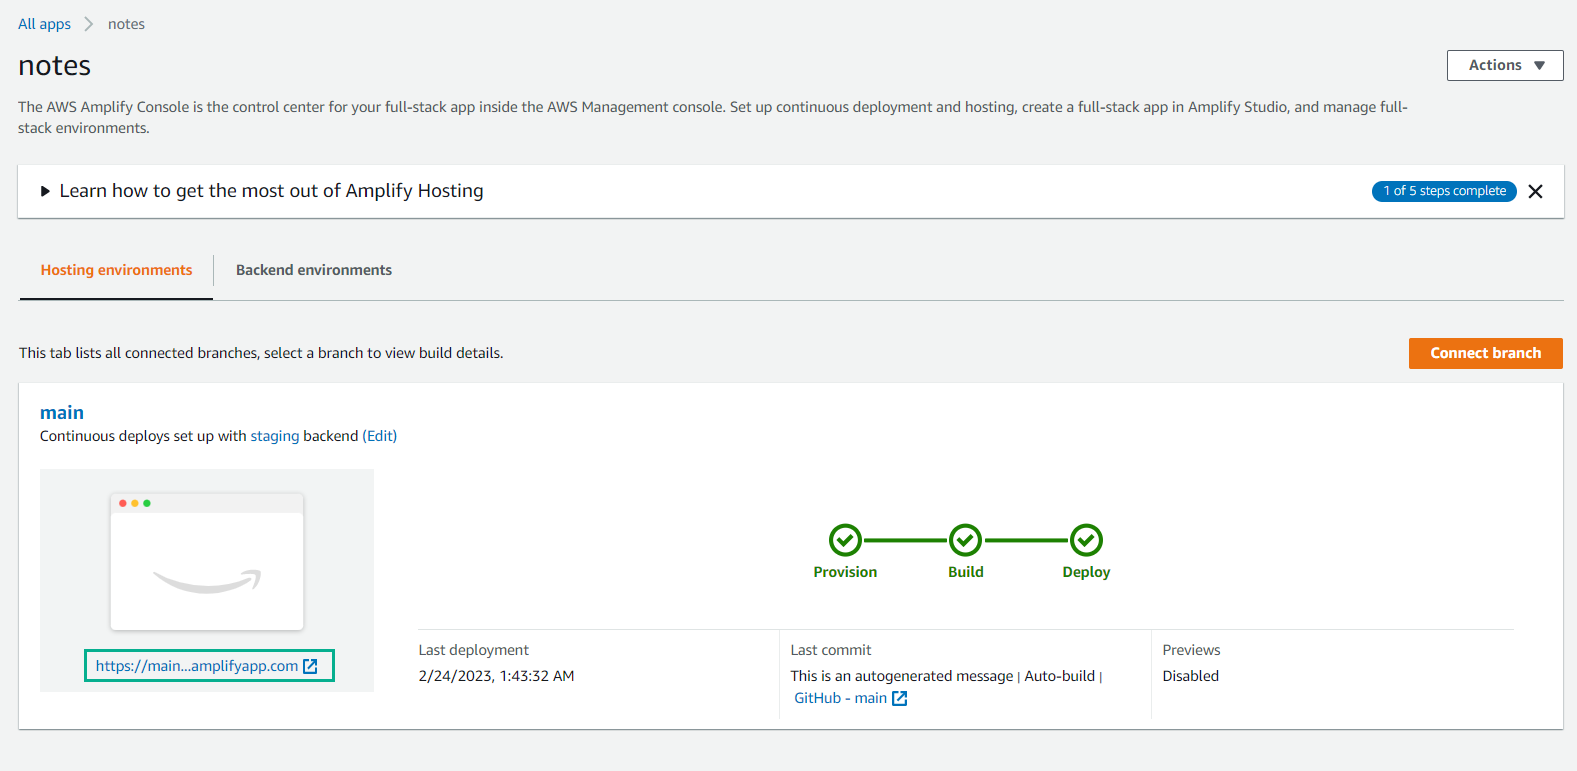Click the autogenerated commit message text
This screenshot has height=771, width=1577.
(901, 676)
